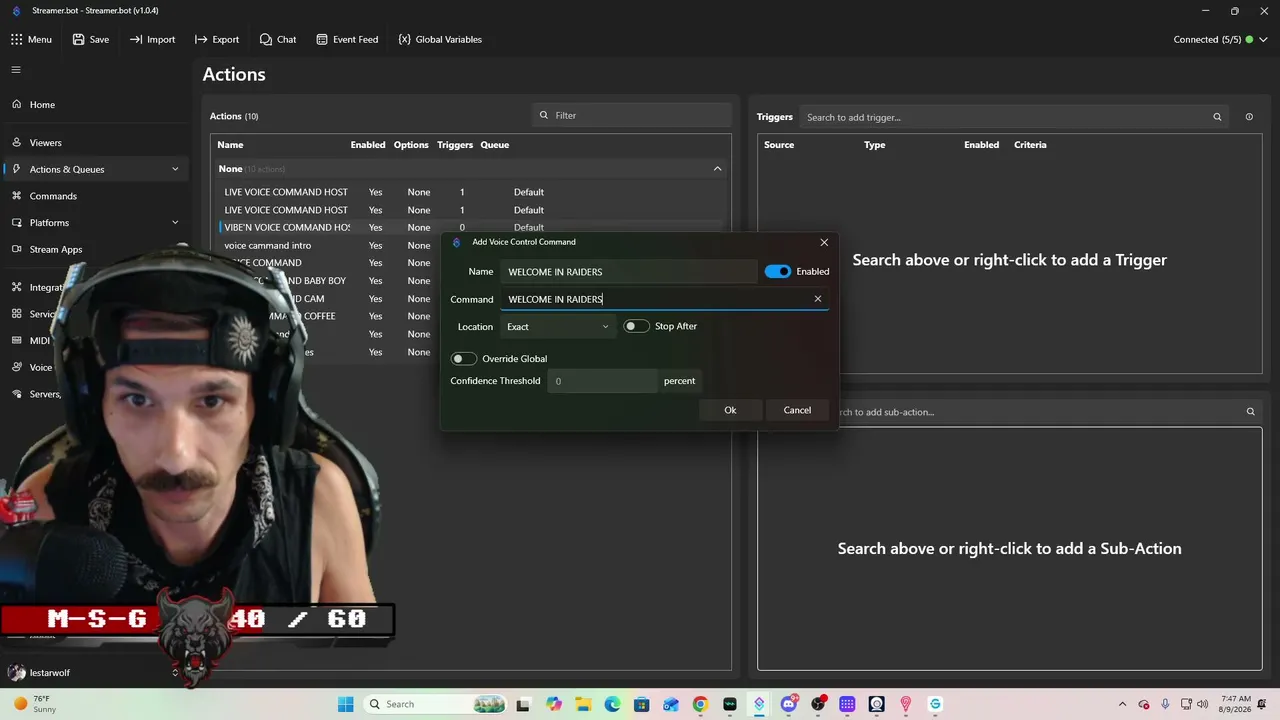This screenshot has height=720, width=1280.
Task: Open Discord from the taskbar
Action: click(788, 704)
